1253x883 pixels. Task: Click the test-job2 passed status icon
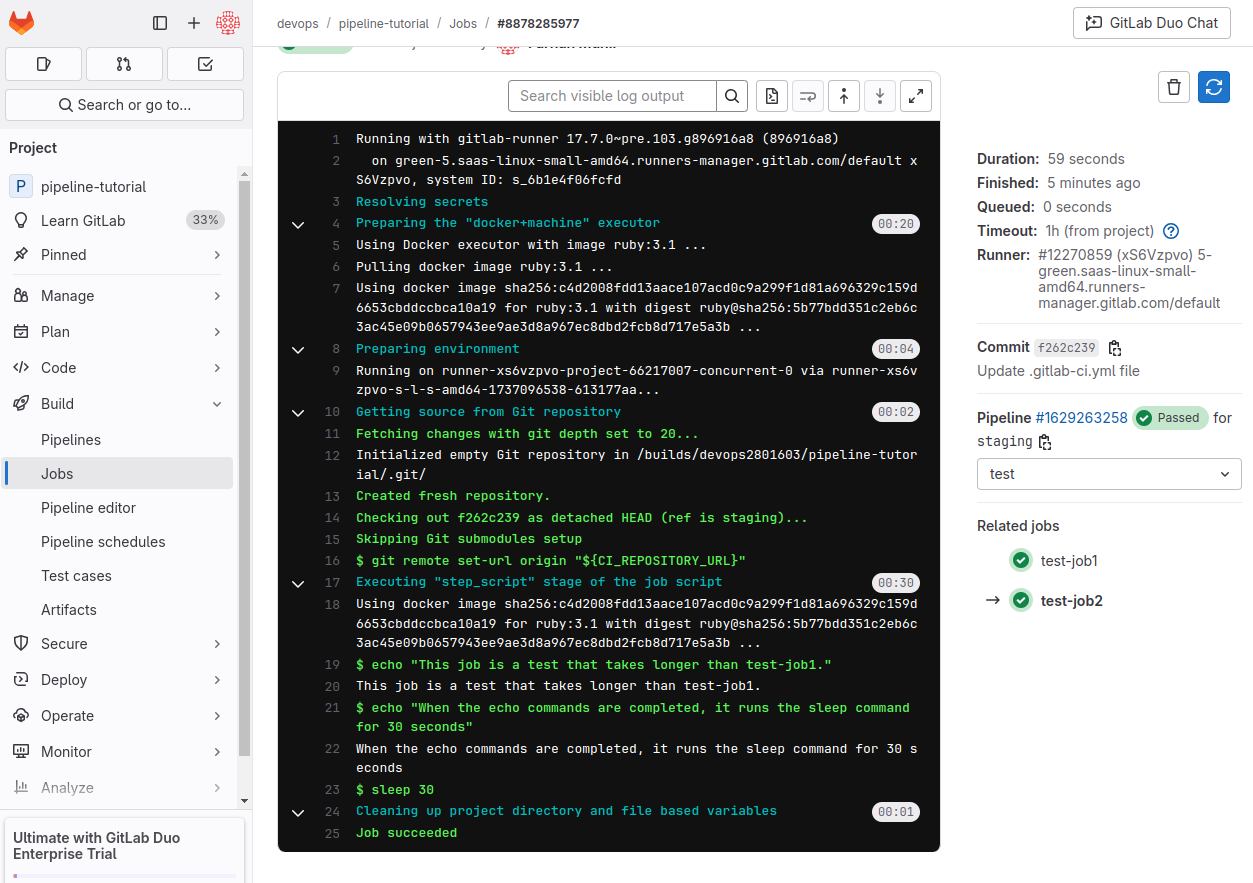tap(1021, 600)
